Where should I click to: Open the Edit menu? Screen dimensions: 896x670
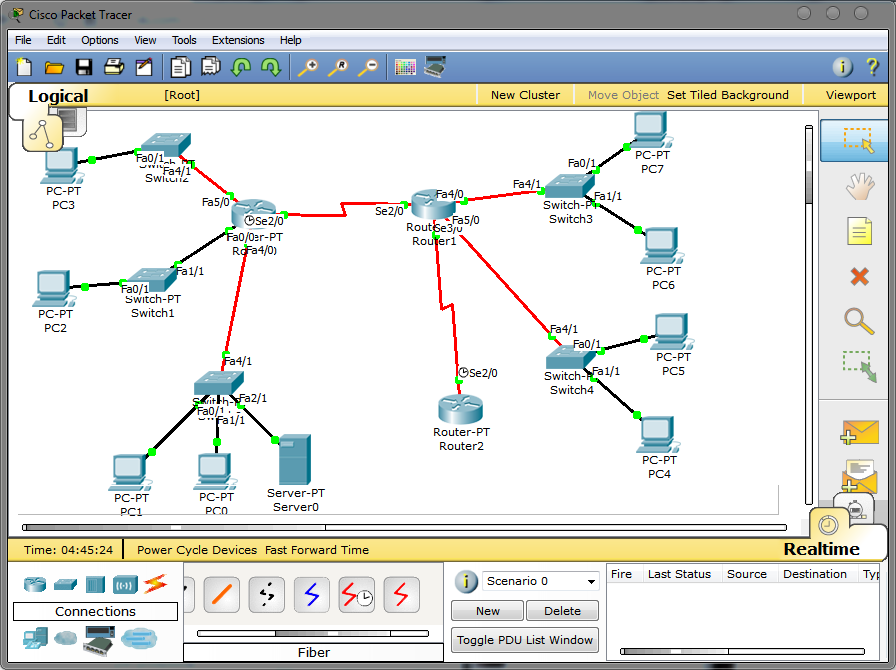(x=56, y=40)
